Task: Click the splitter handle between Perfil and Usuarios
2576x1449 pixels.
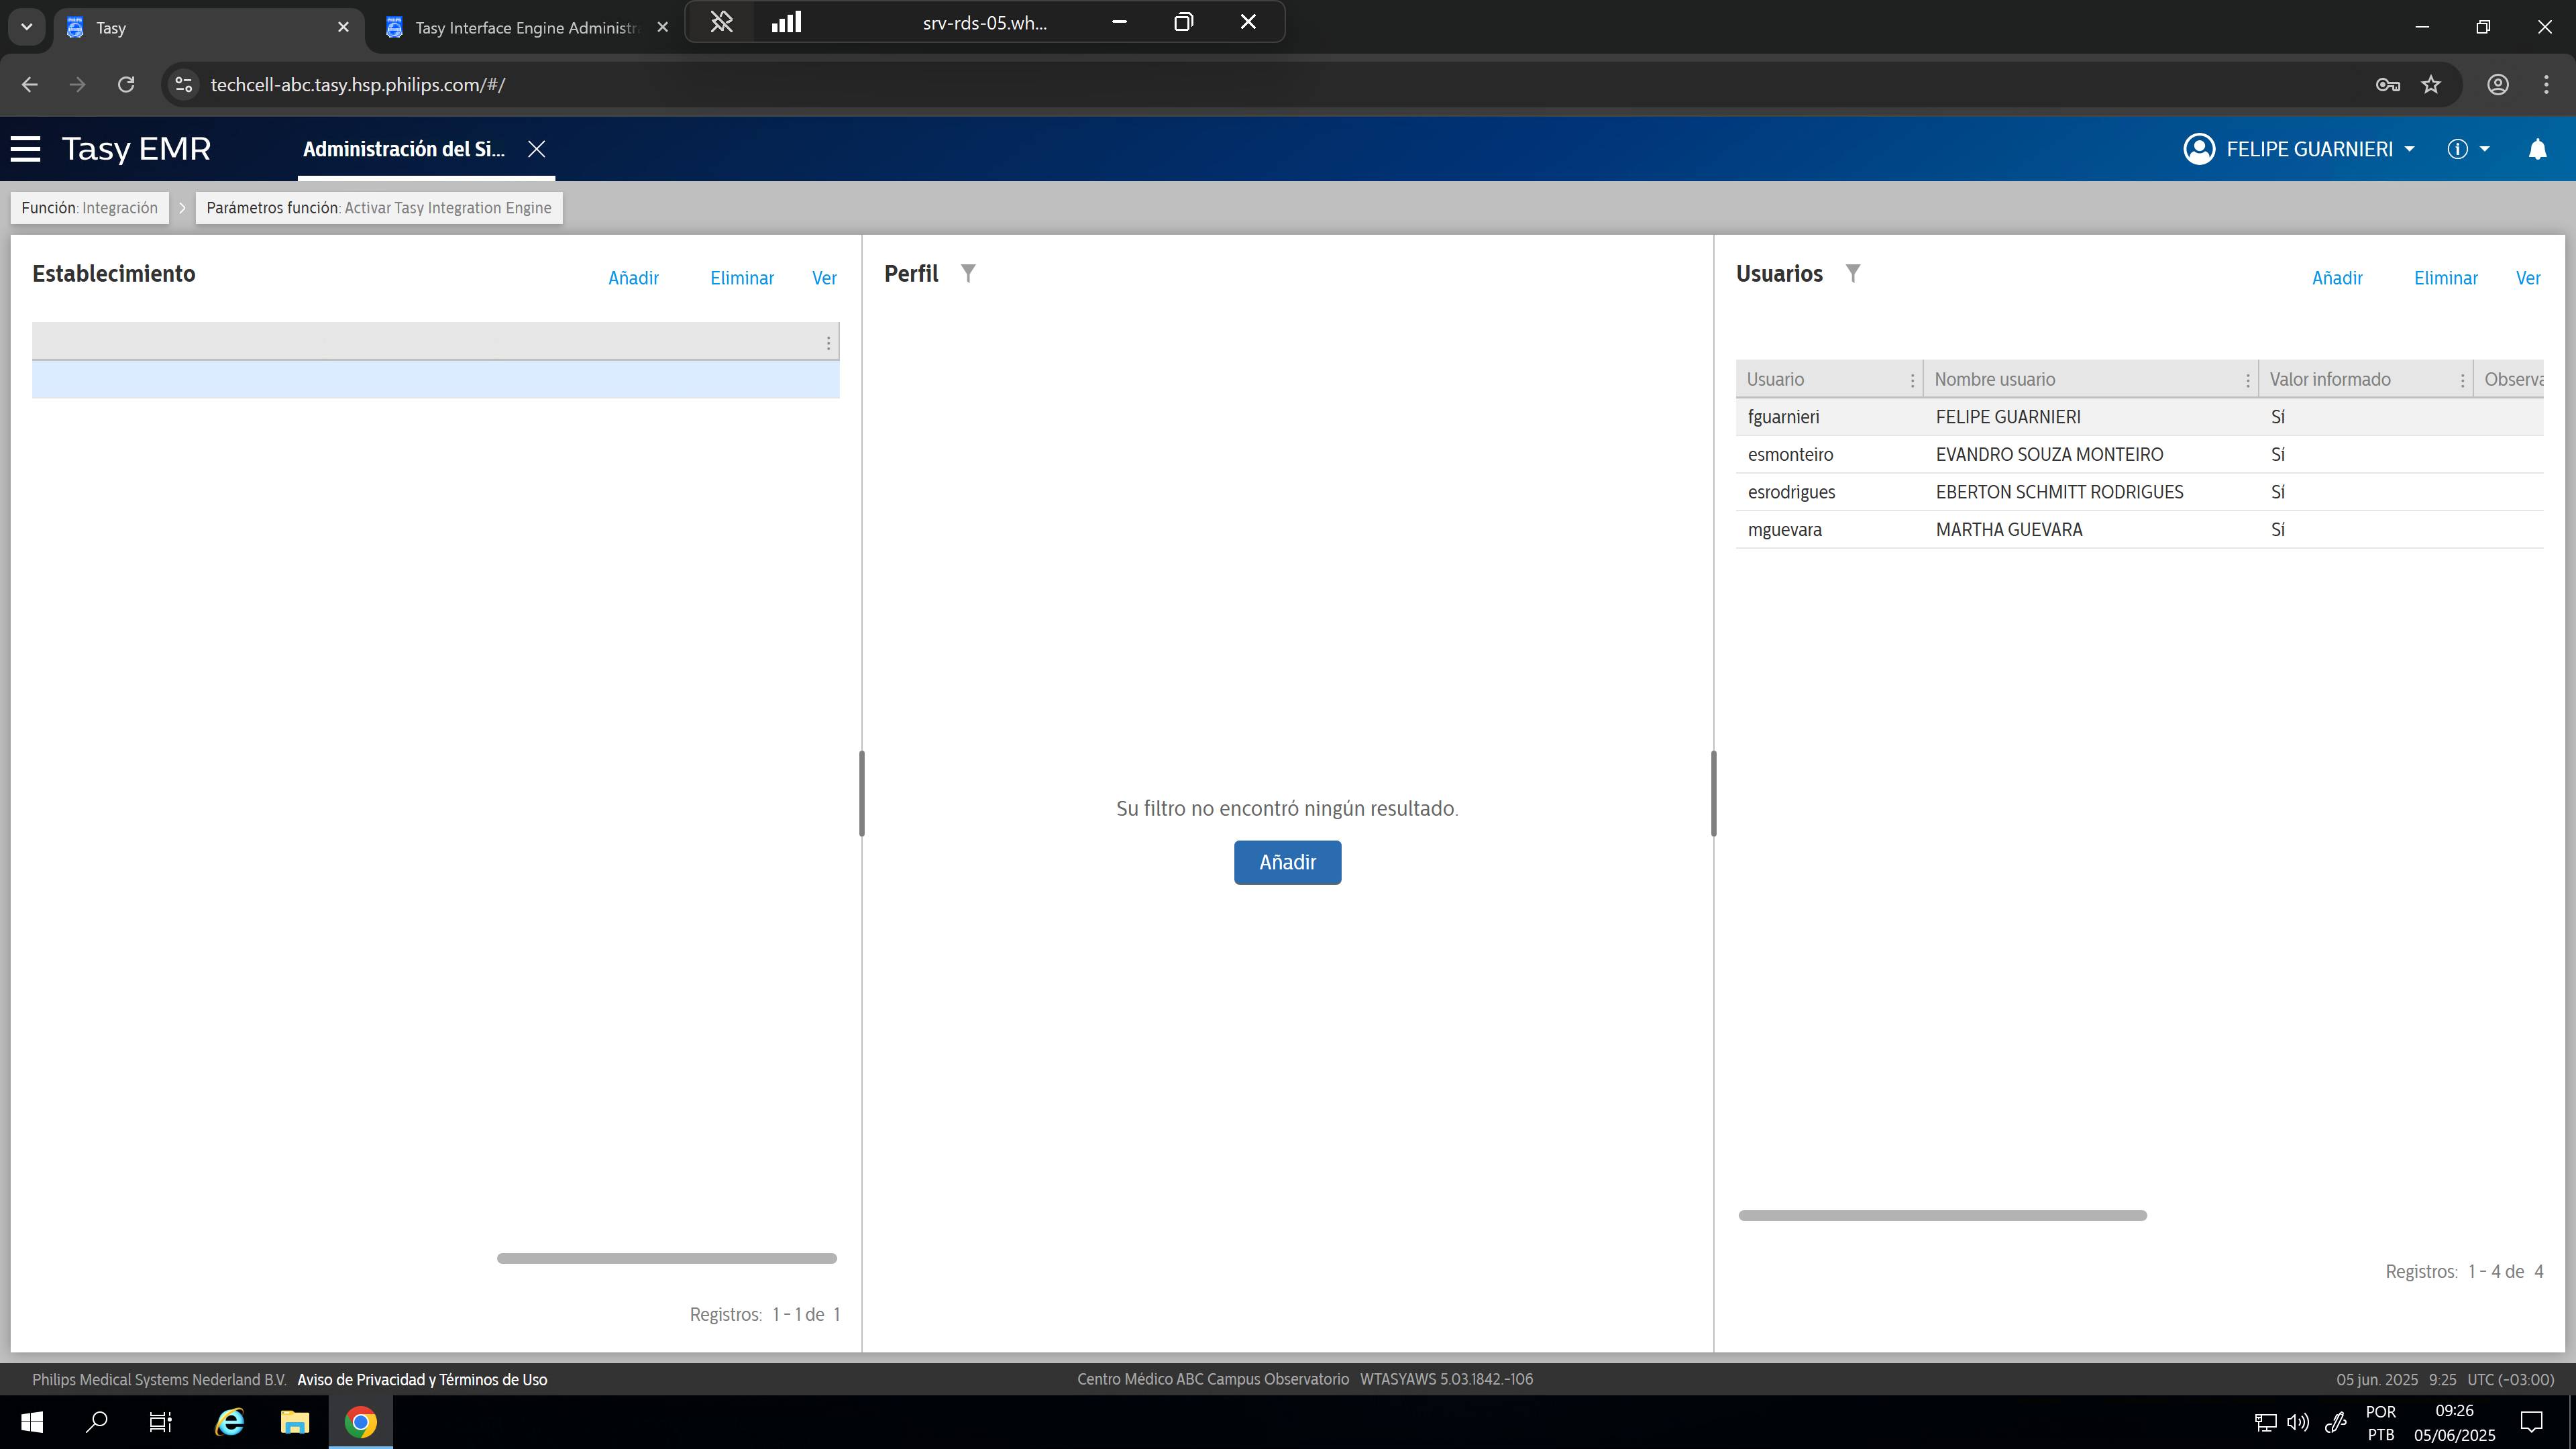Action: coord(1713,794)
